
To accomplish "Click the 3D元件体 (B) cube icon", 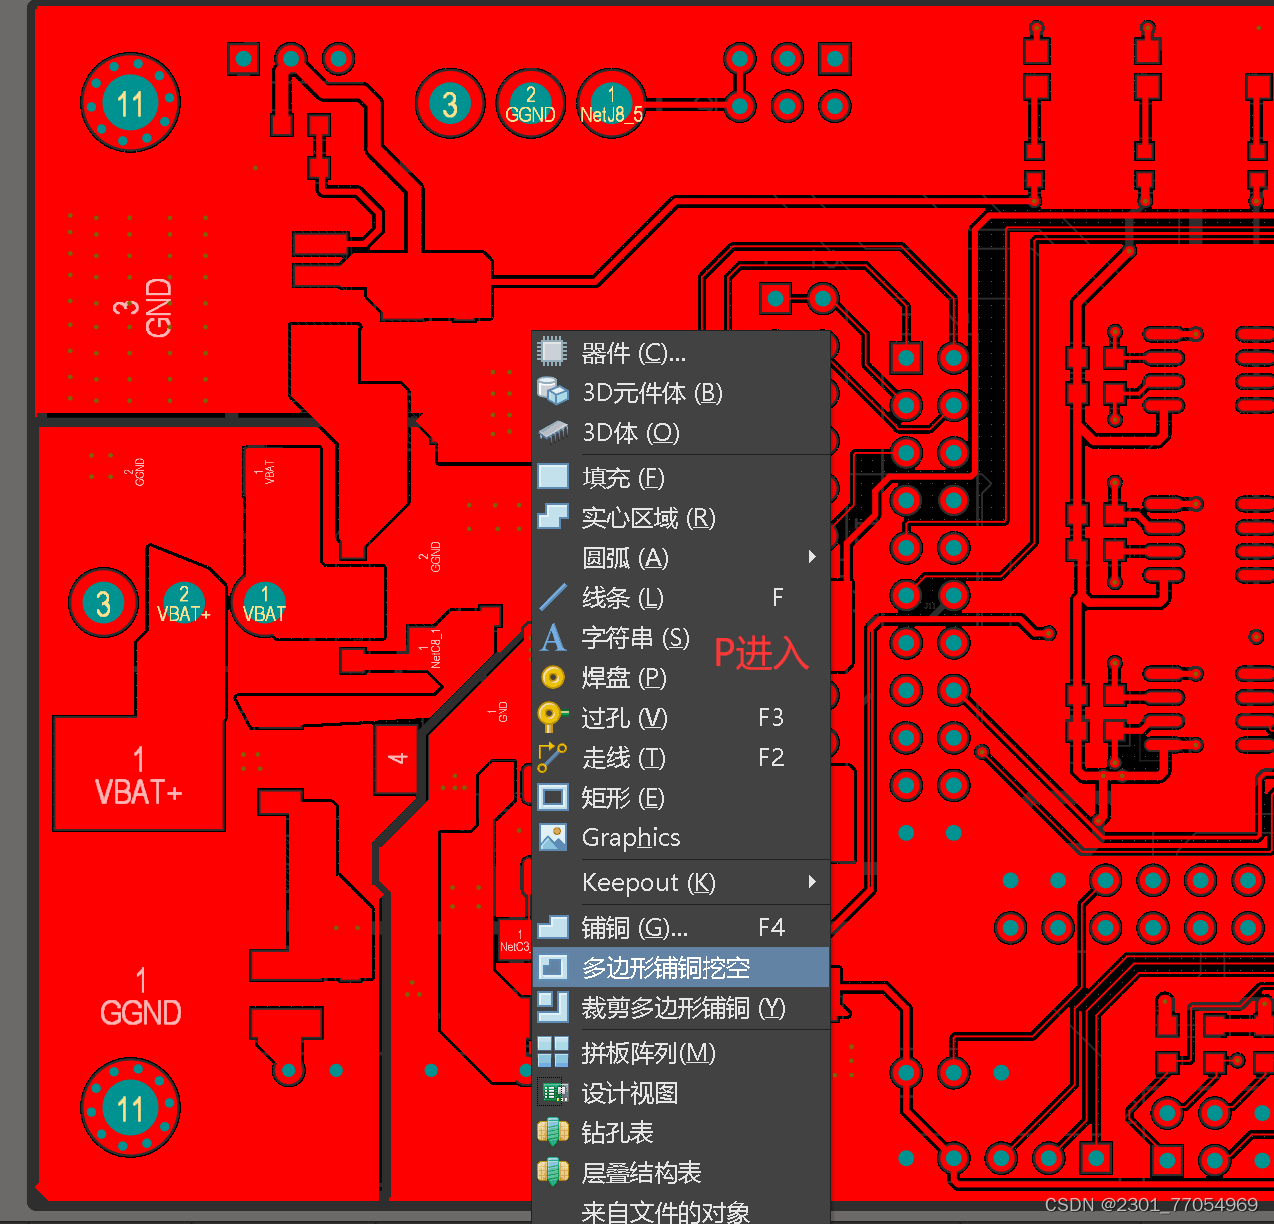I will [553, 392].
